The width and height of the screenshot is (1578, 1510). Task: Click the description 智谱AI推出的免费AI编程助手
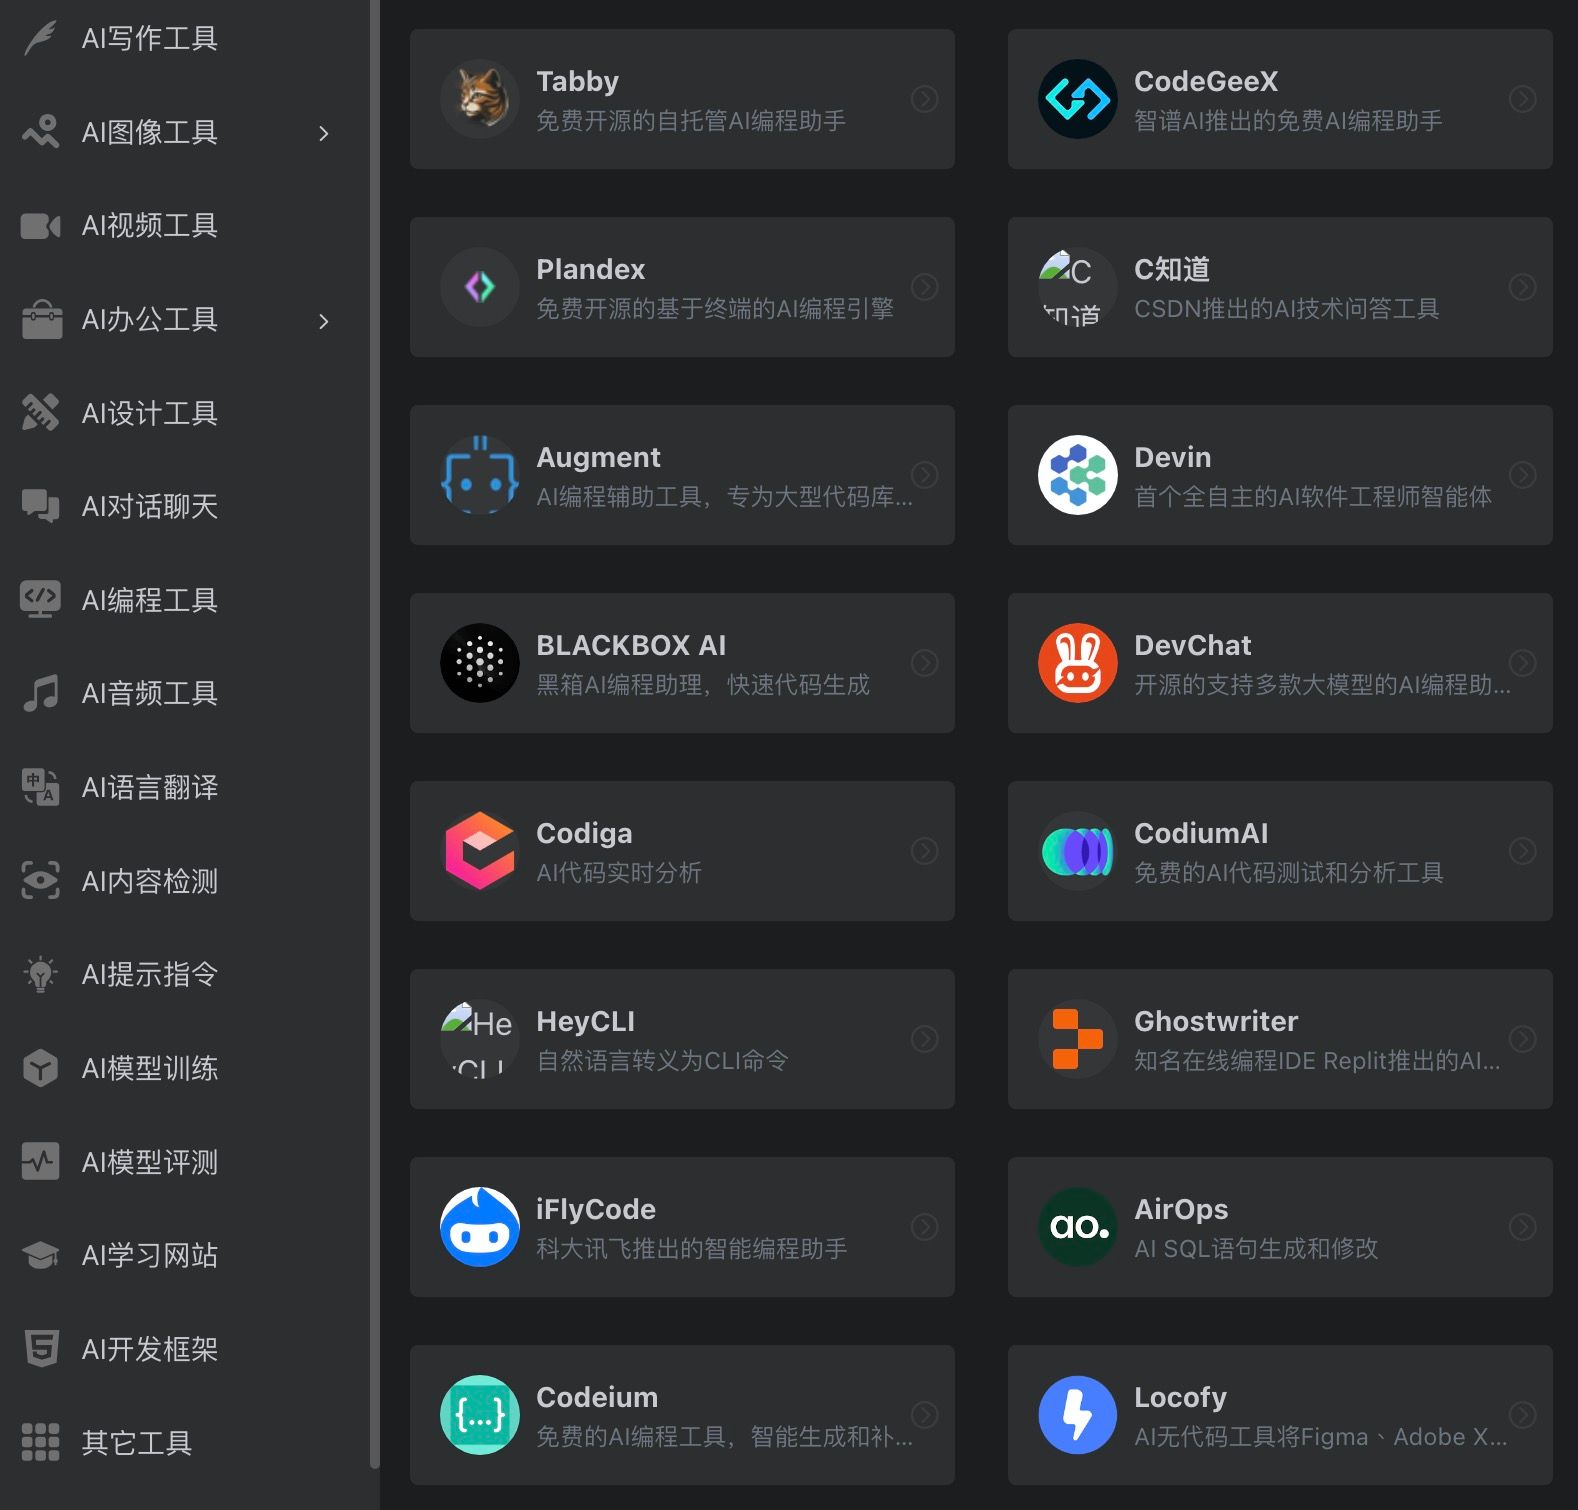tap(1288, 121)
